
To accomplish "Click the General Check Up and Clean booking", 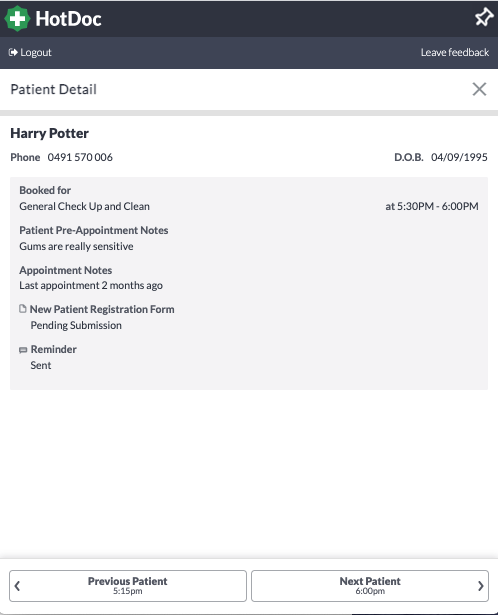I will [84, 206].
